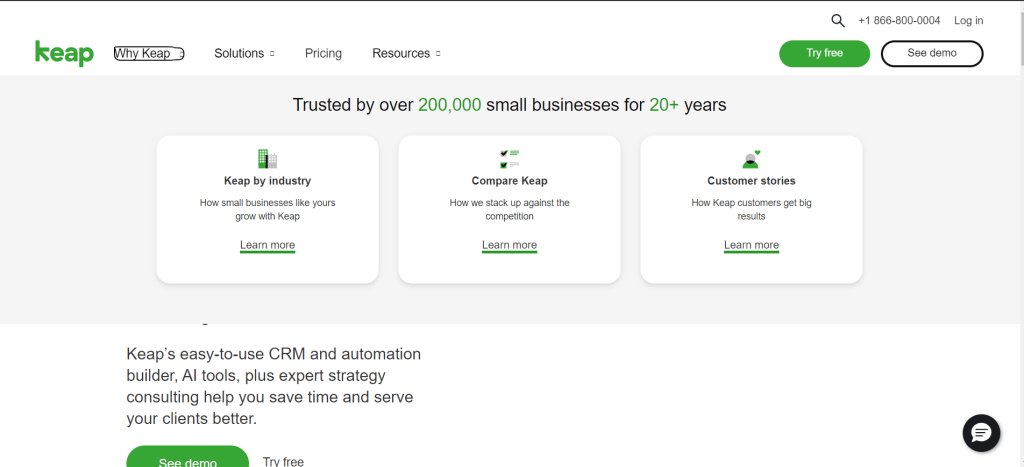Click the Try free text link below the paragraph
This screenshot has width=1024, height=467.
[283, 461]
